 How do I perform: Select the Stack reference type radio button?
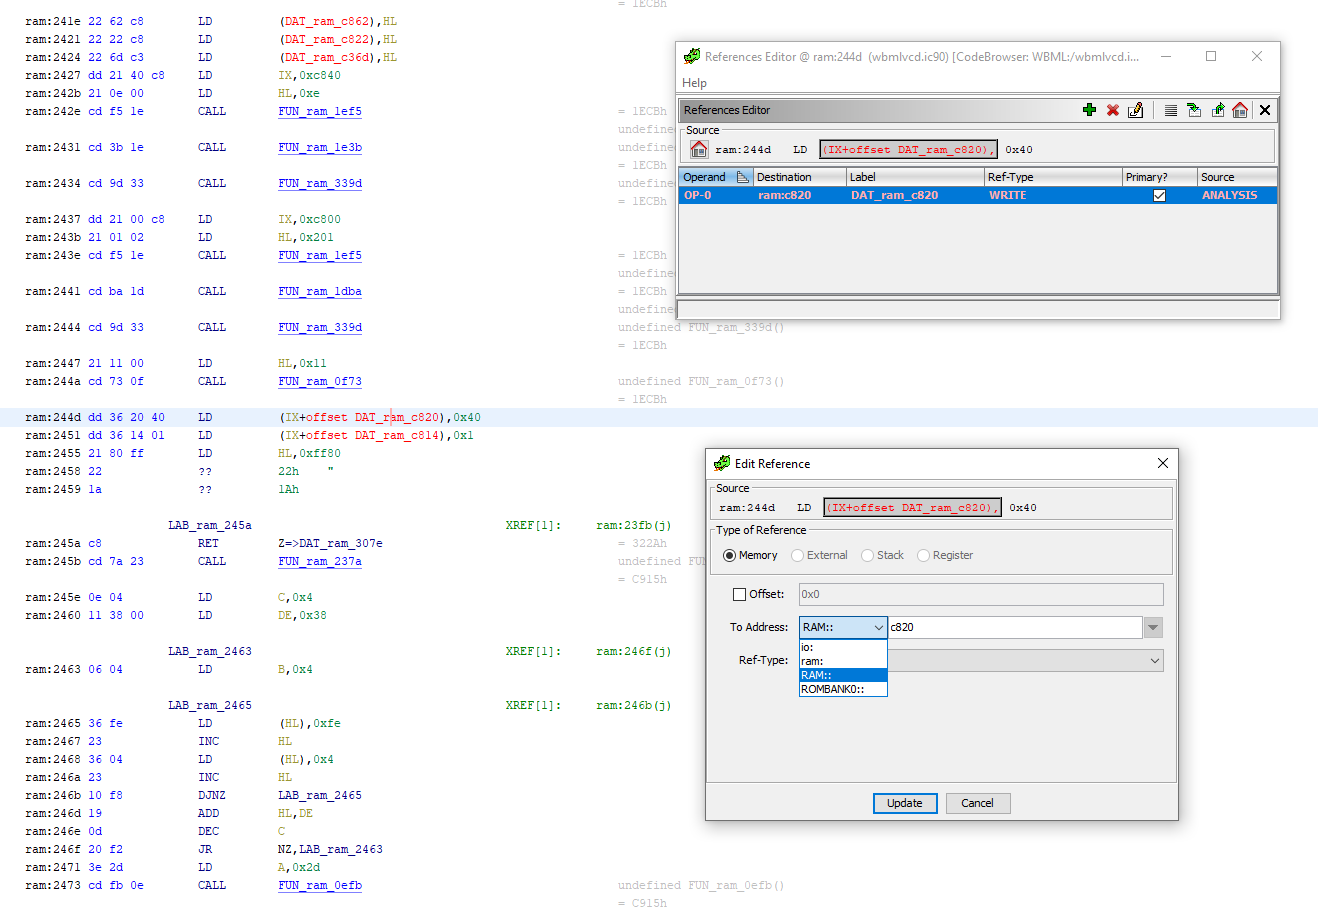pyautogui.click(x=868, y=555)
